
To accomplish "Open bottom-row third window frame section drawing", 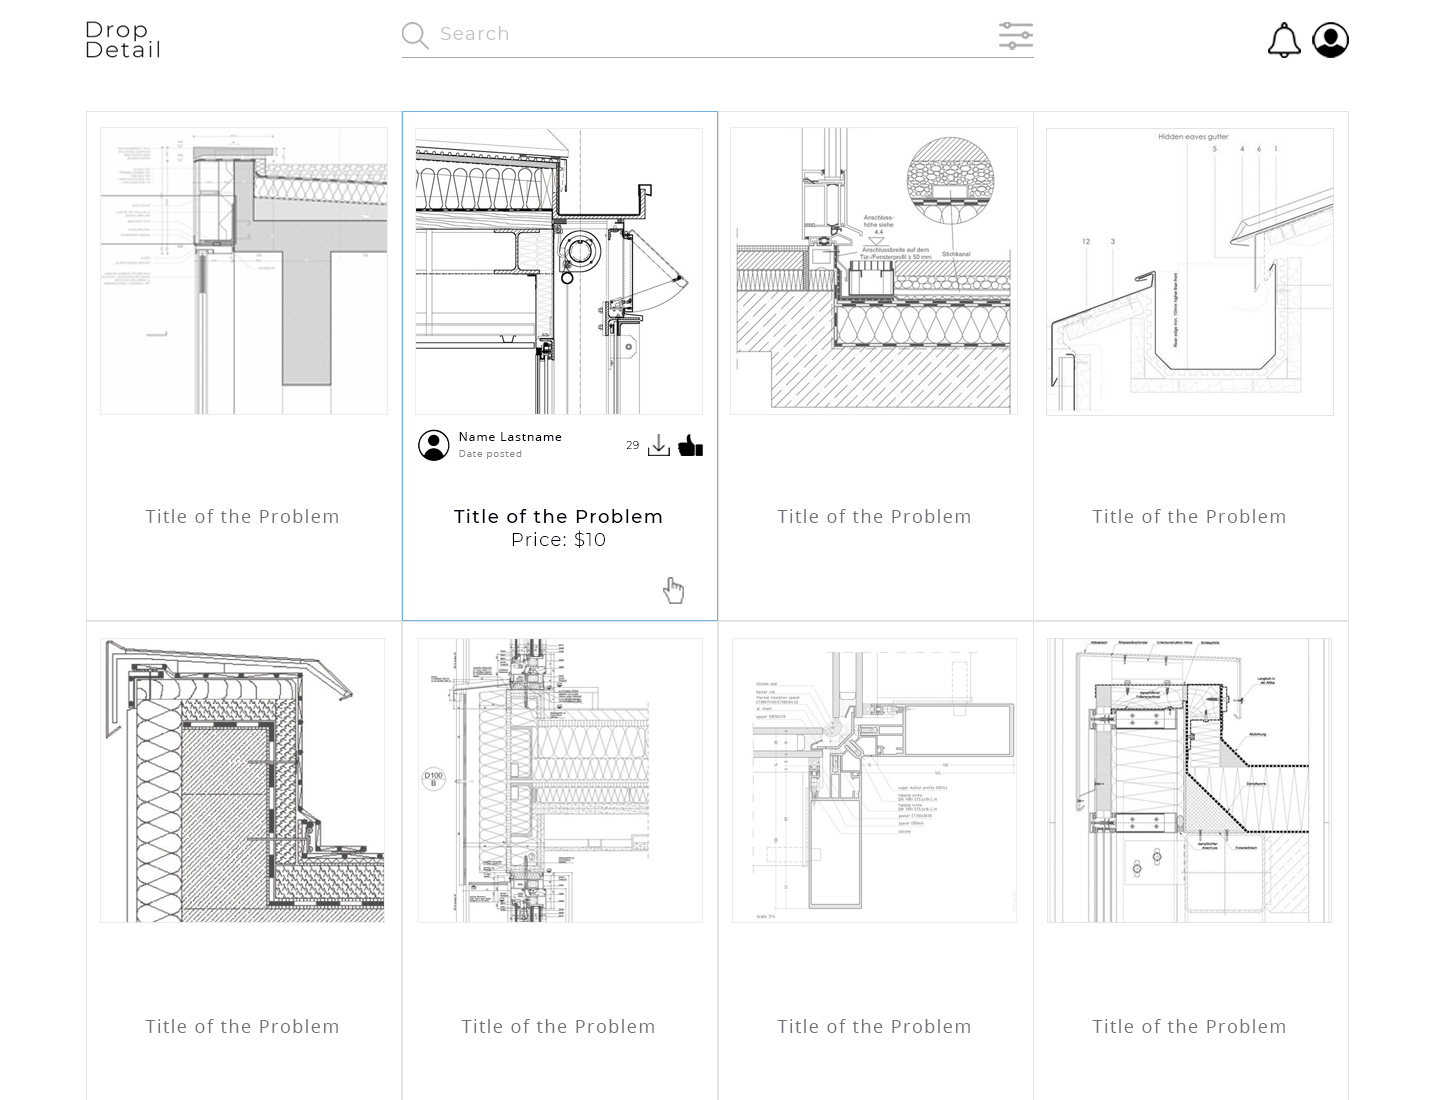I will pos(874,780).
